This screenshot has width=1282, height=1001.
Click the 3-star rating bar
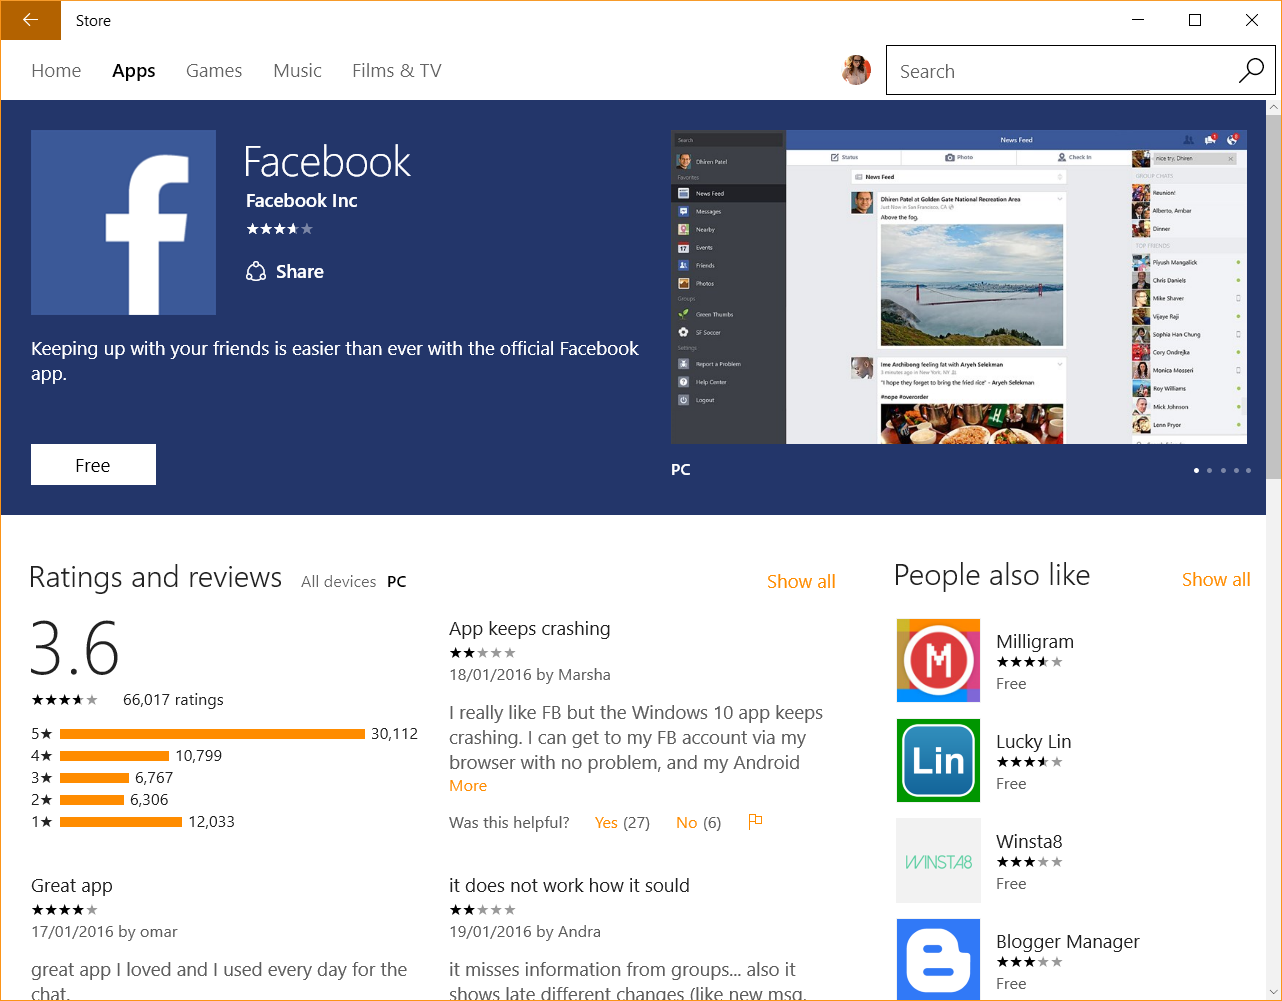point(94,778)
